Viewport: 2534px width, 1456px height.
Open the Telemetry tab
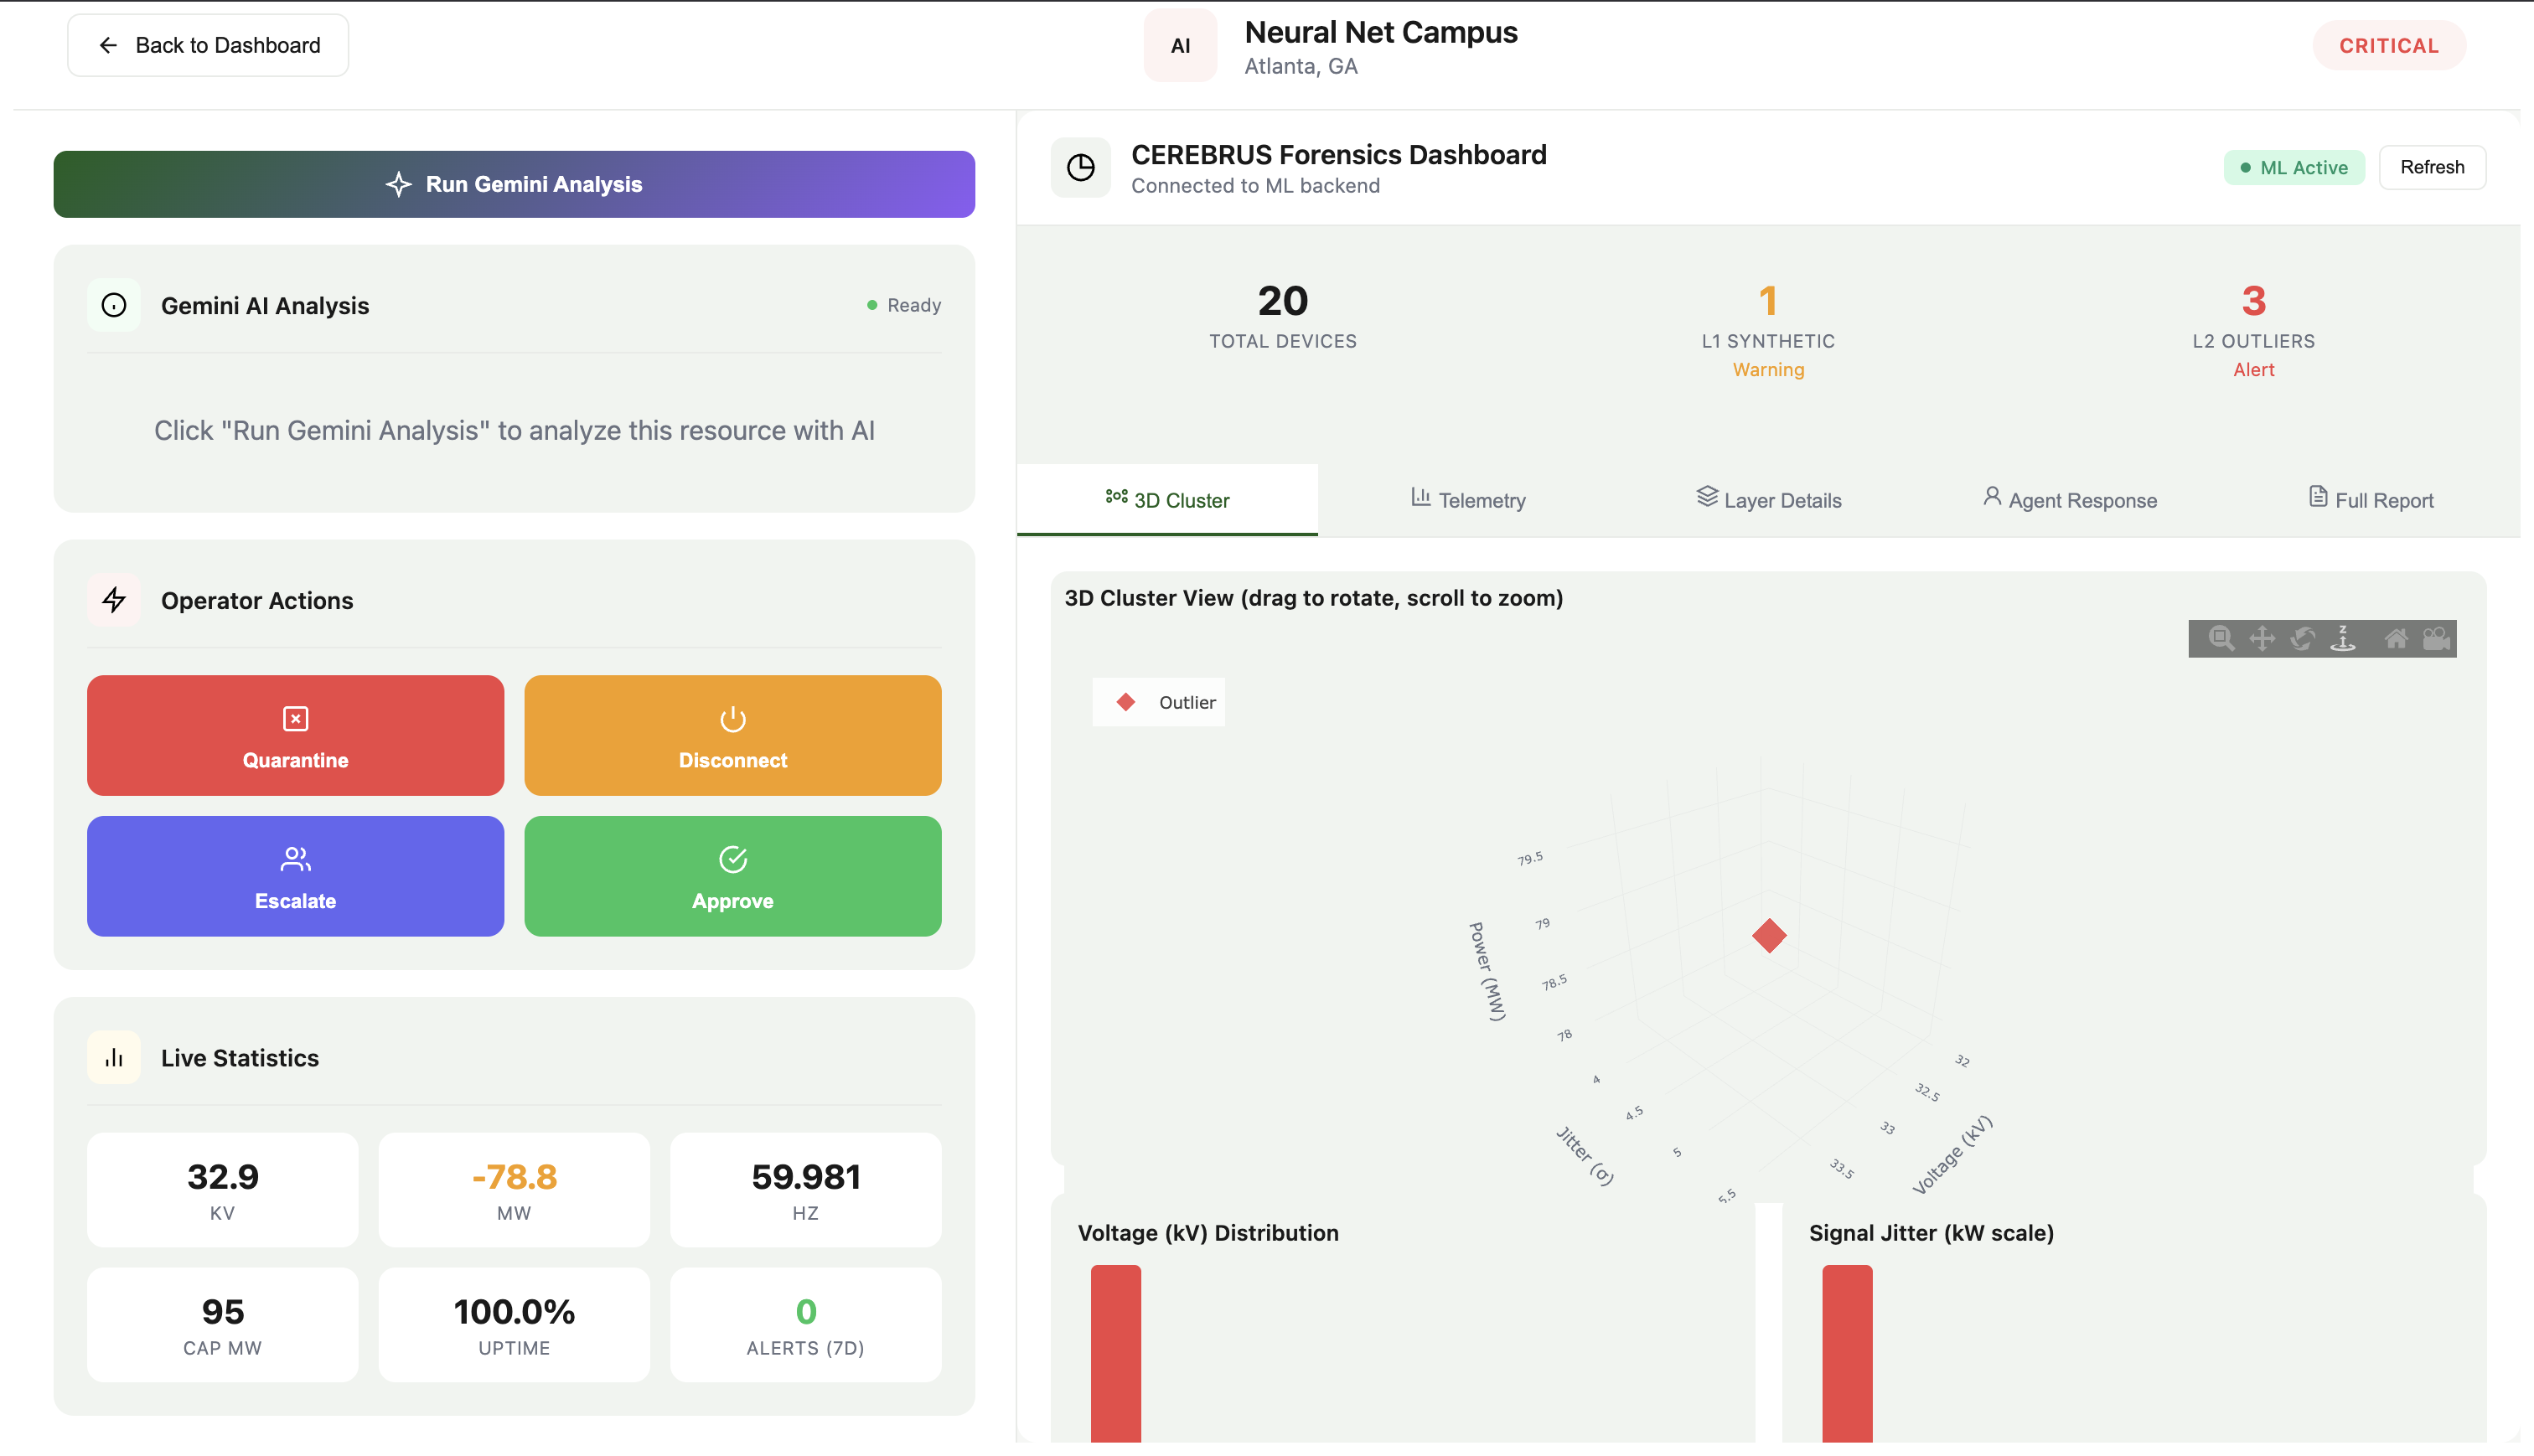click(x=1468, y=500)
